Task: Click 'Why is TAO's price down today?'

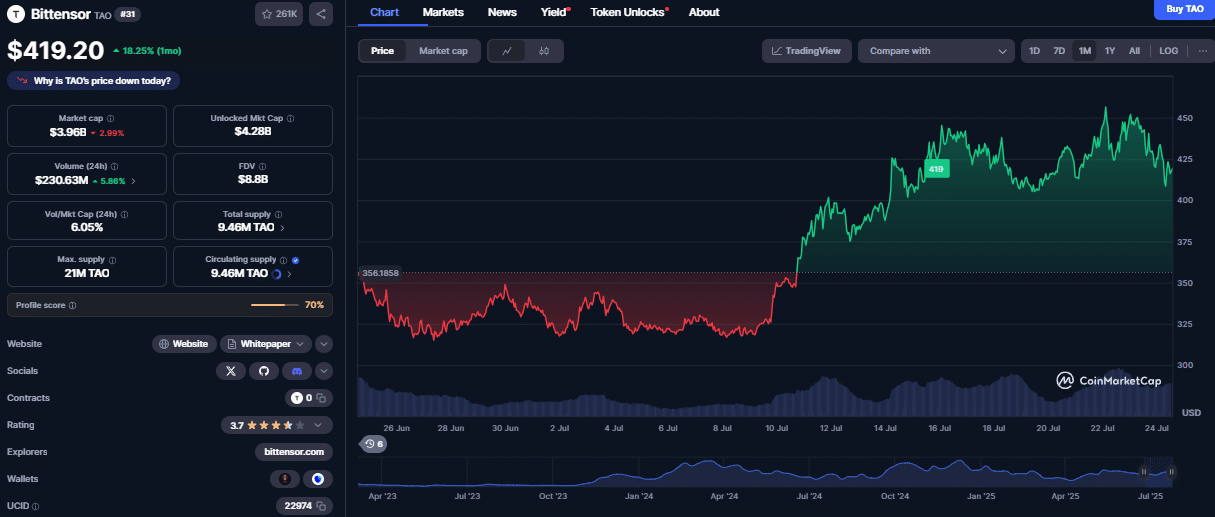Action: (x=94, y=81)
